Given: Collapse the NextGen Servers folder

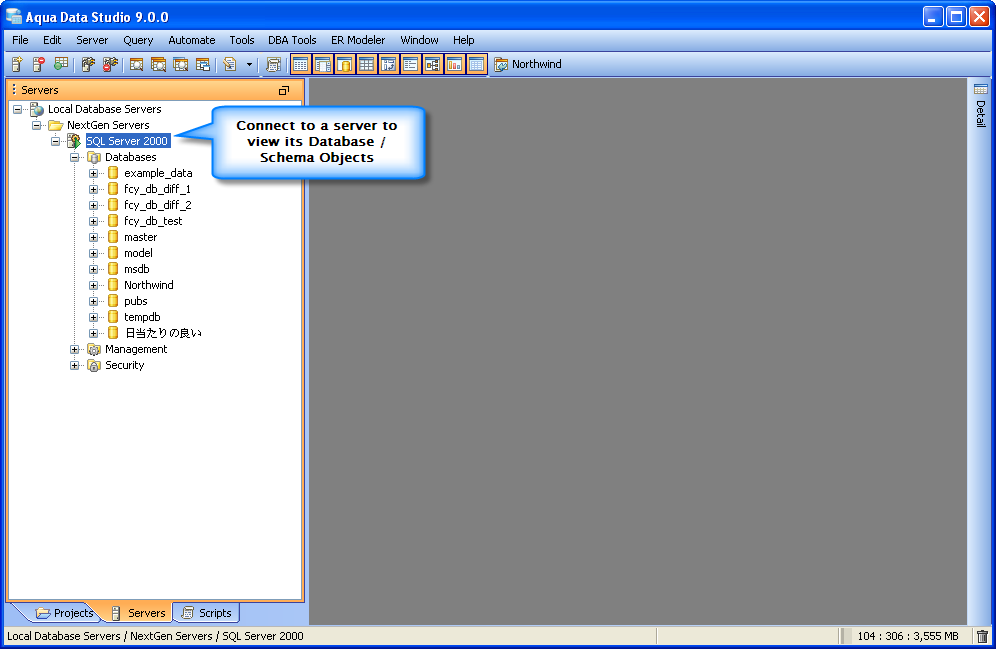Looking at the screenshot, I should [x=36, y=125].
